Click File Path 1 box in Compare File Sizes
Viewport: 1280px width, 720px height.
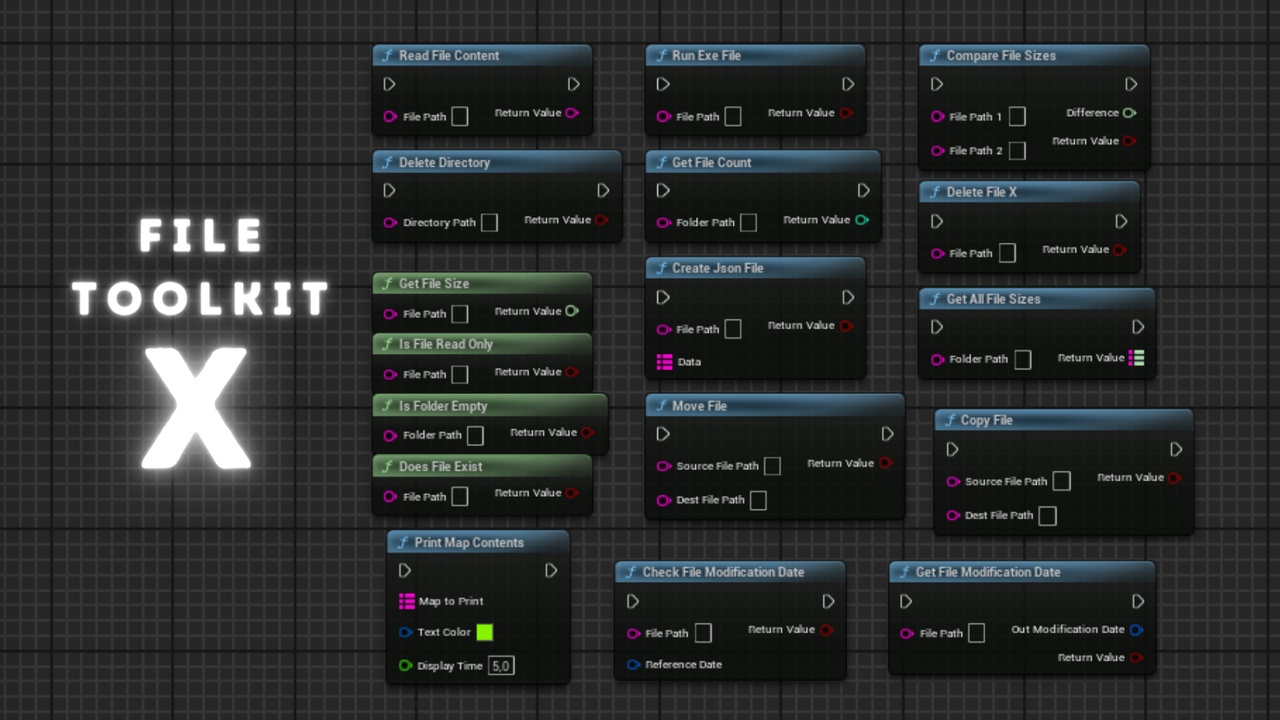[1017, 117]
